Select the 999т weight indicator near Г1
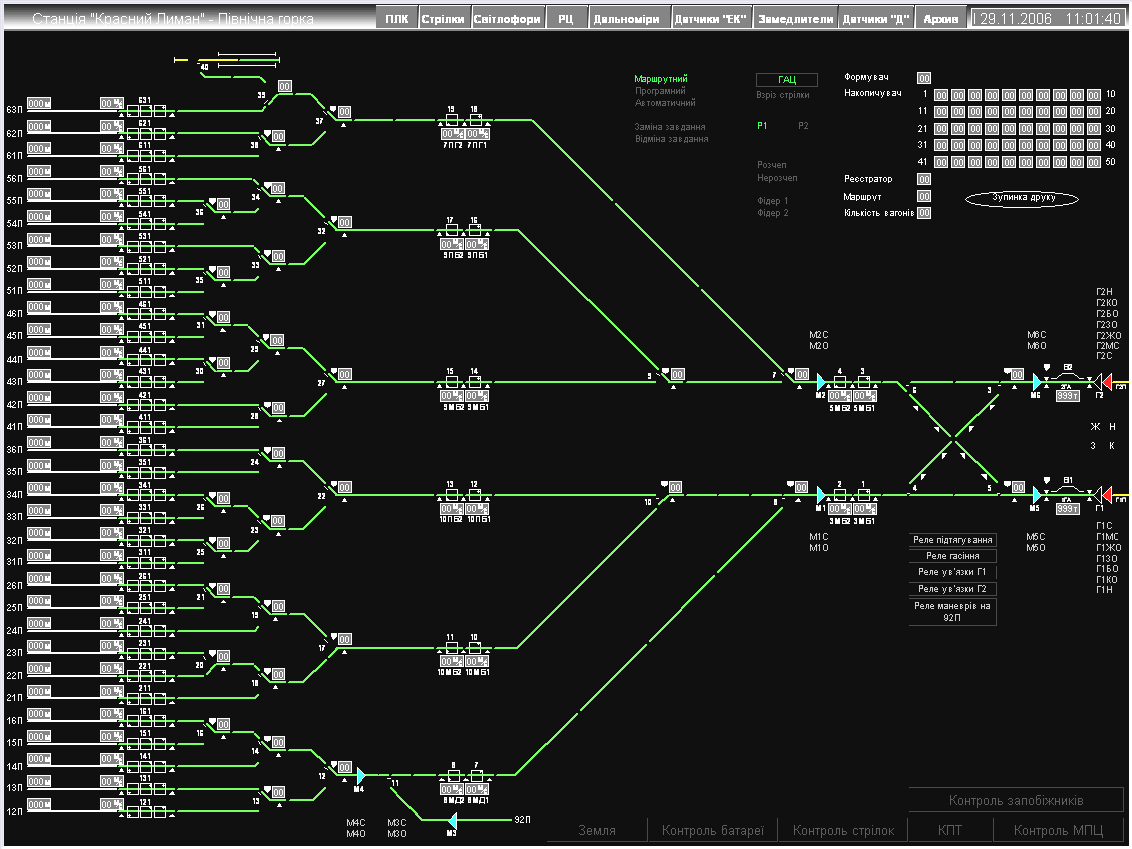The width and height of the screenshot is (1132, 849). pos(1067,509)
